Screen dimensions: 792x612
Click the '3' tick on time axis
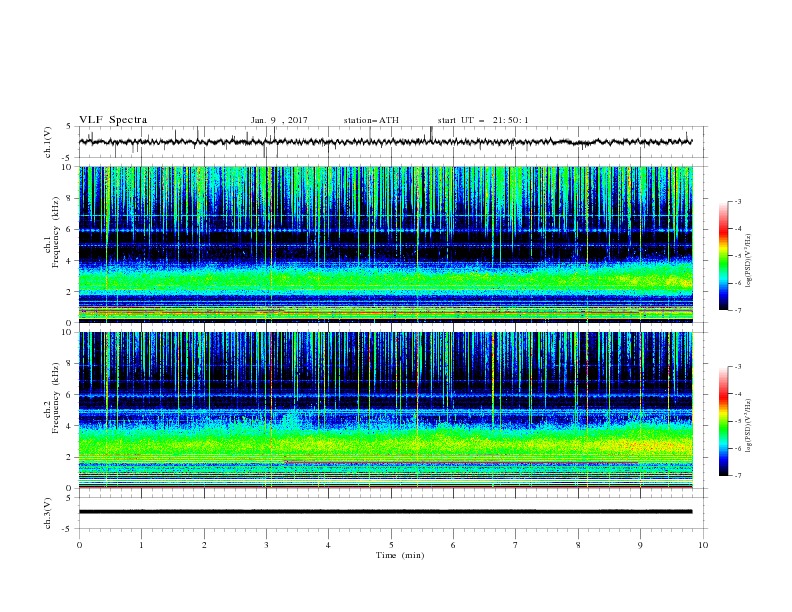(266, 545)
